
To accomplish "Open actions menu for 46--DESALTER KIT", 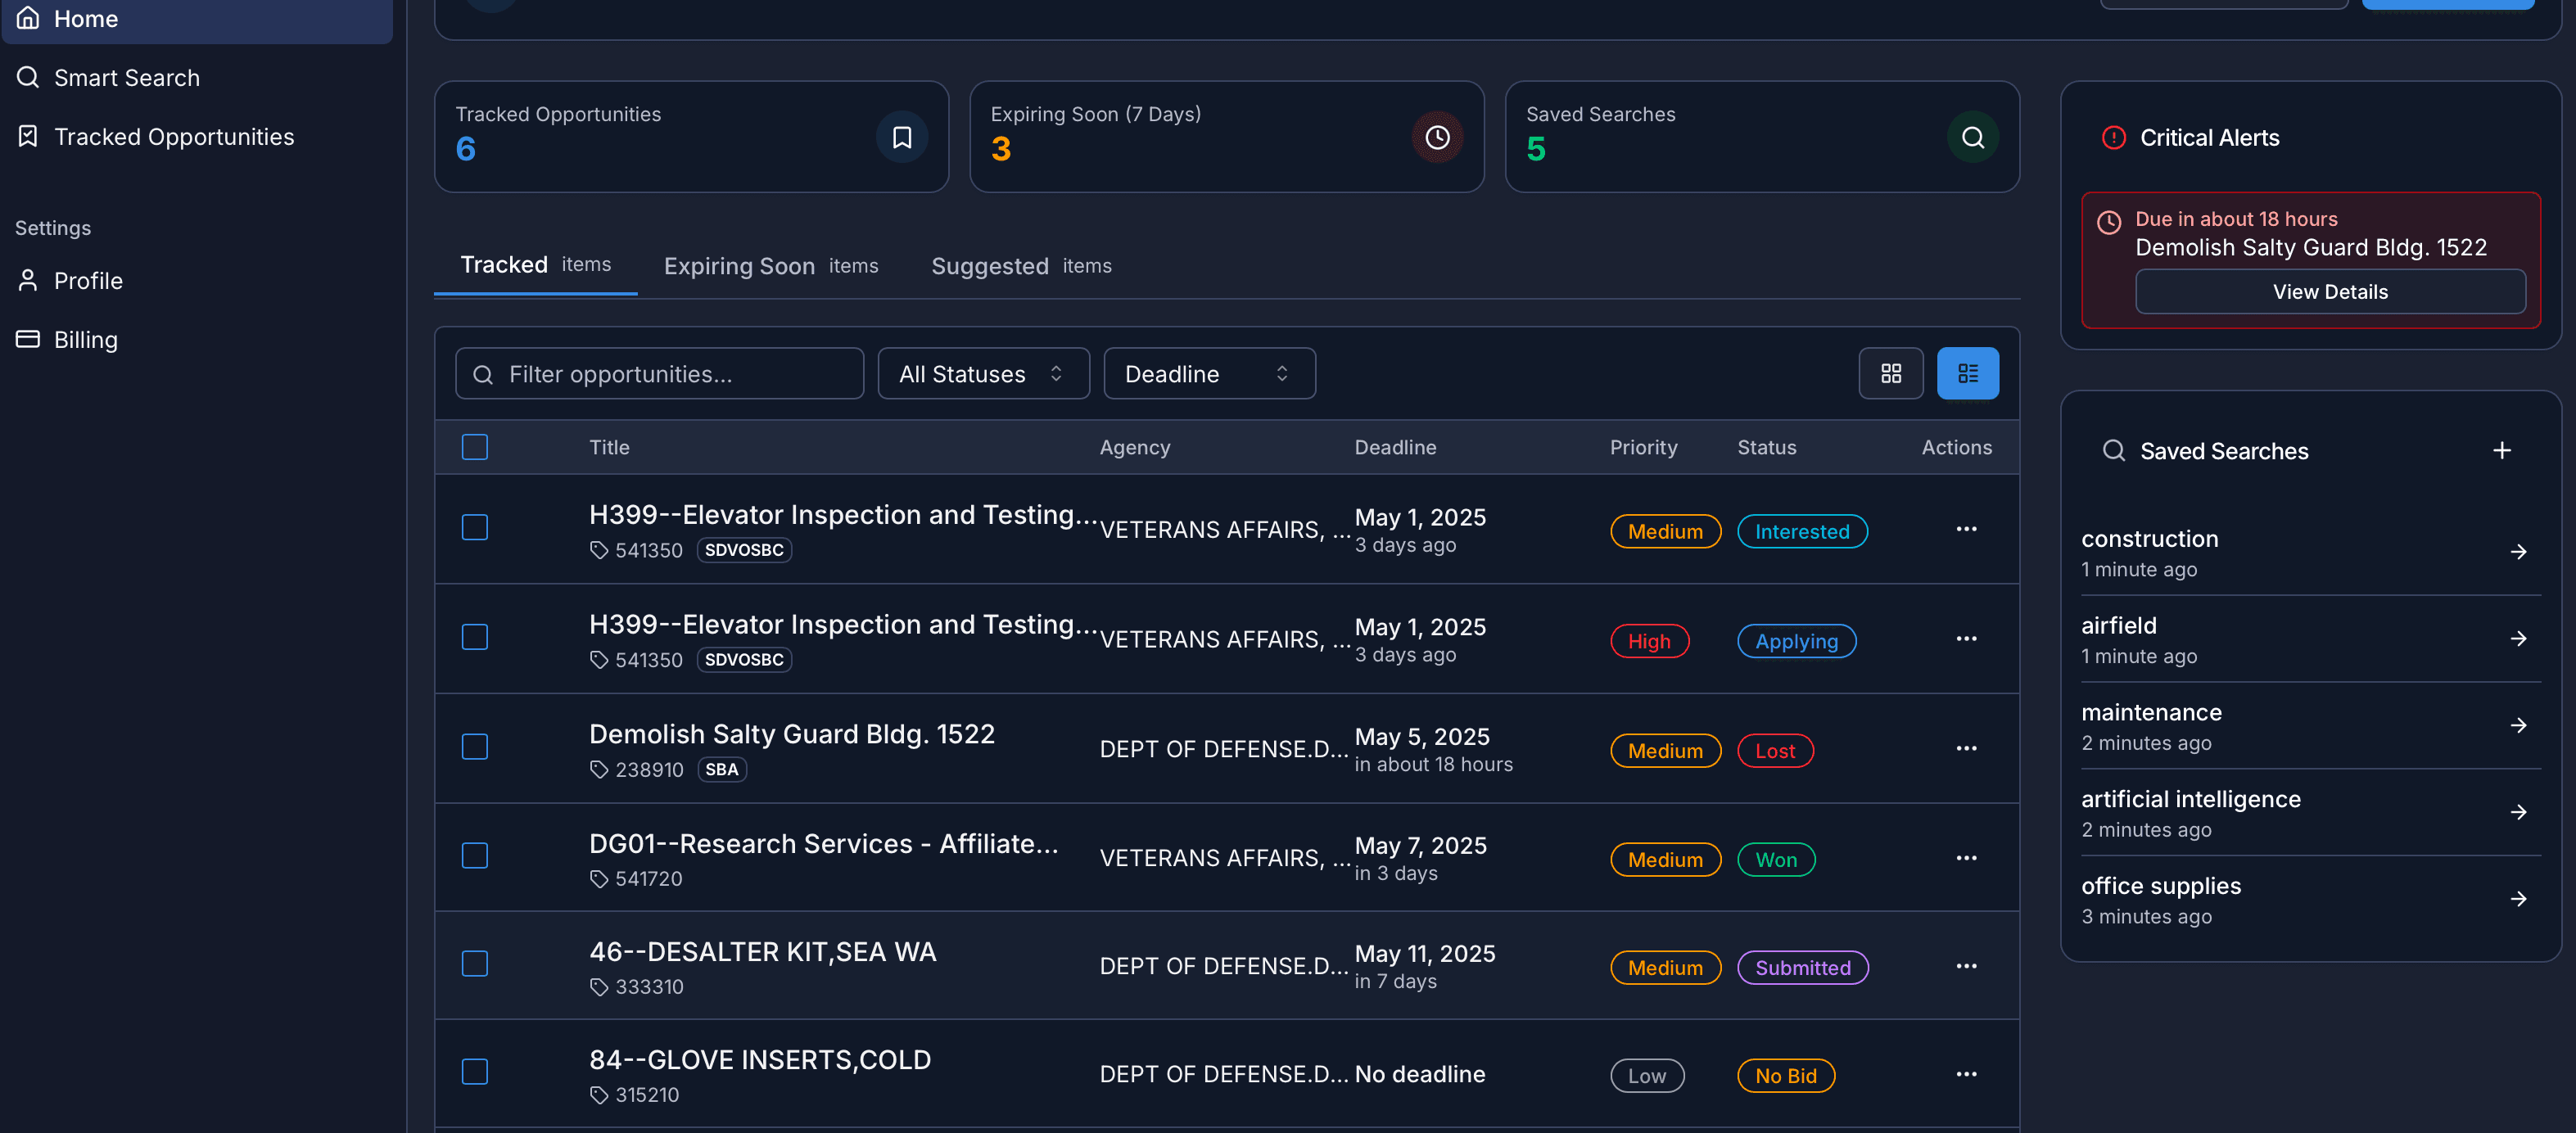I will pyautogui.click(x=1966, y=967).
